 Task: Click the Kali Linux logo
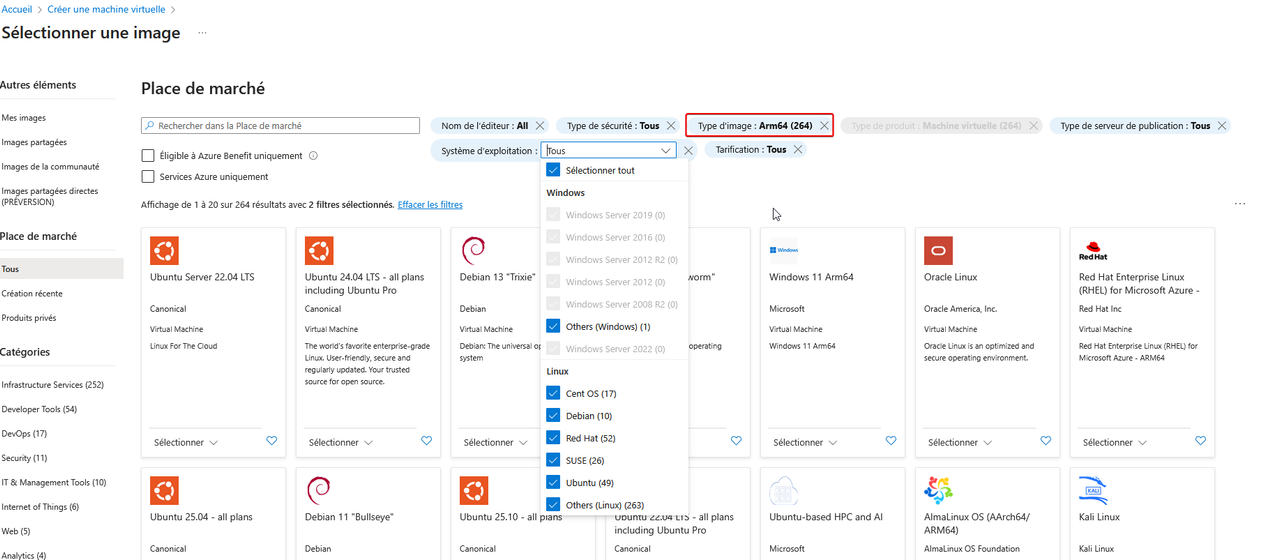tap(1094, 490)
